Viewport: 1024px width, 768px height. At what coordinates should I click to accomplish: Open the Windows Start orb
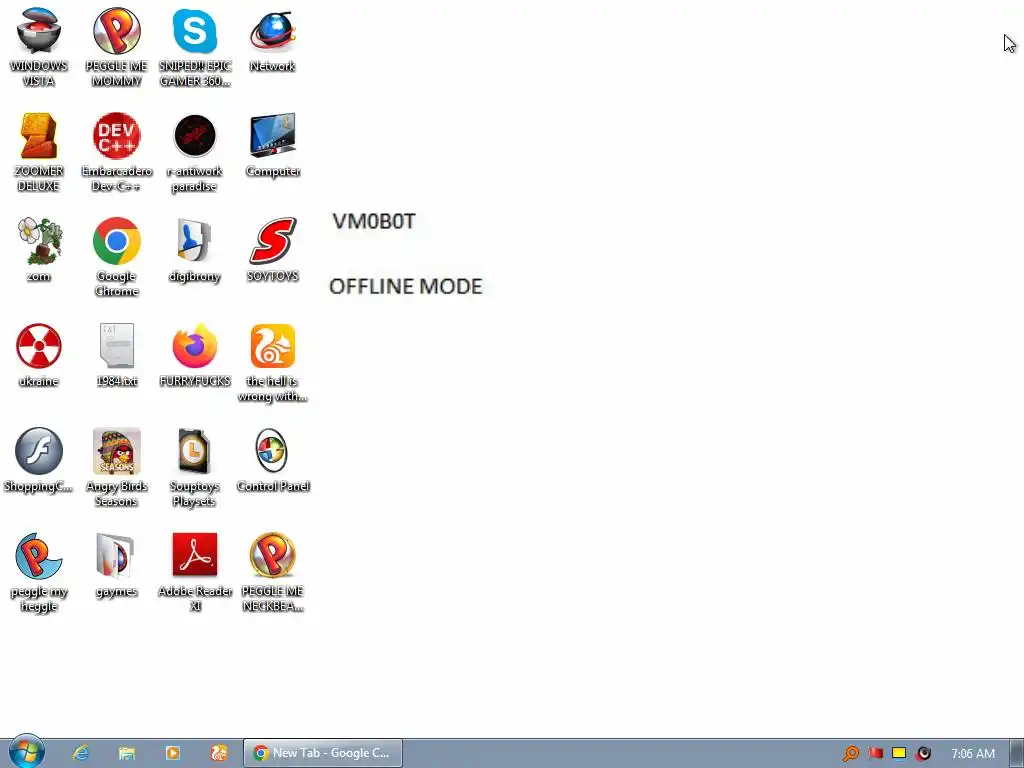[27, 752]
